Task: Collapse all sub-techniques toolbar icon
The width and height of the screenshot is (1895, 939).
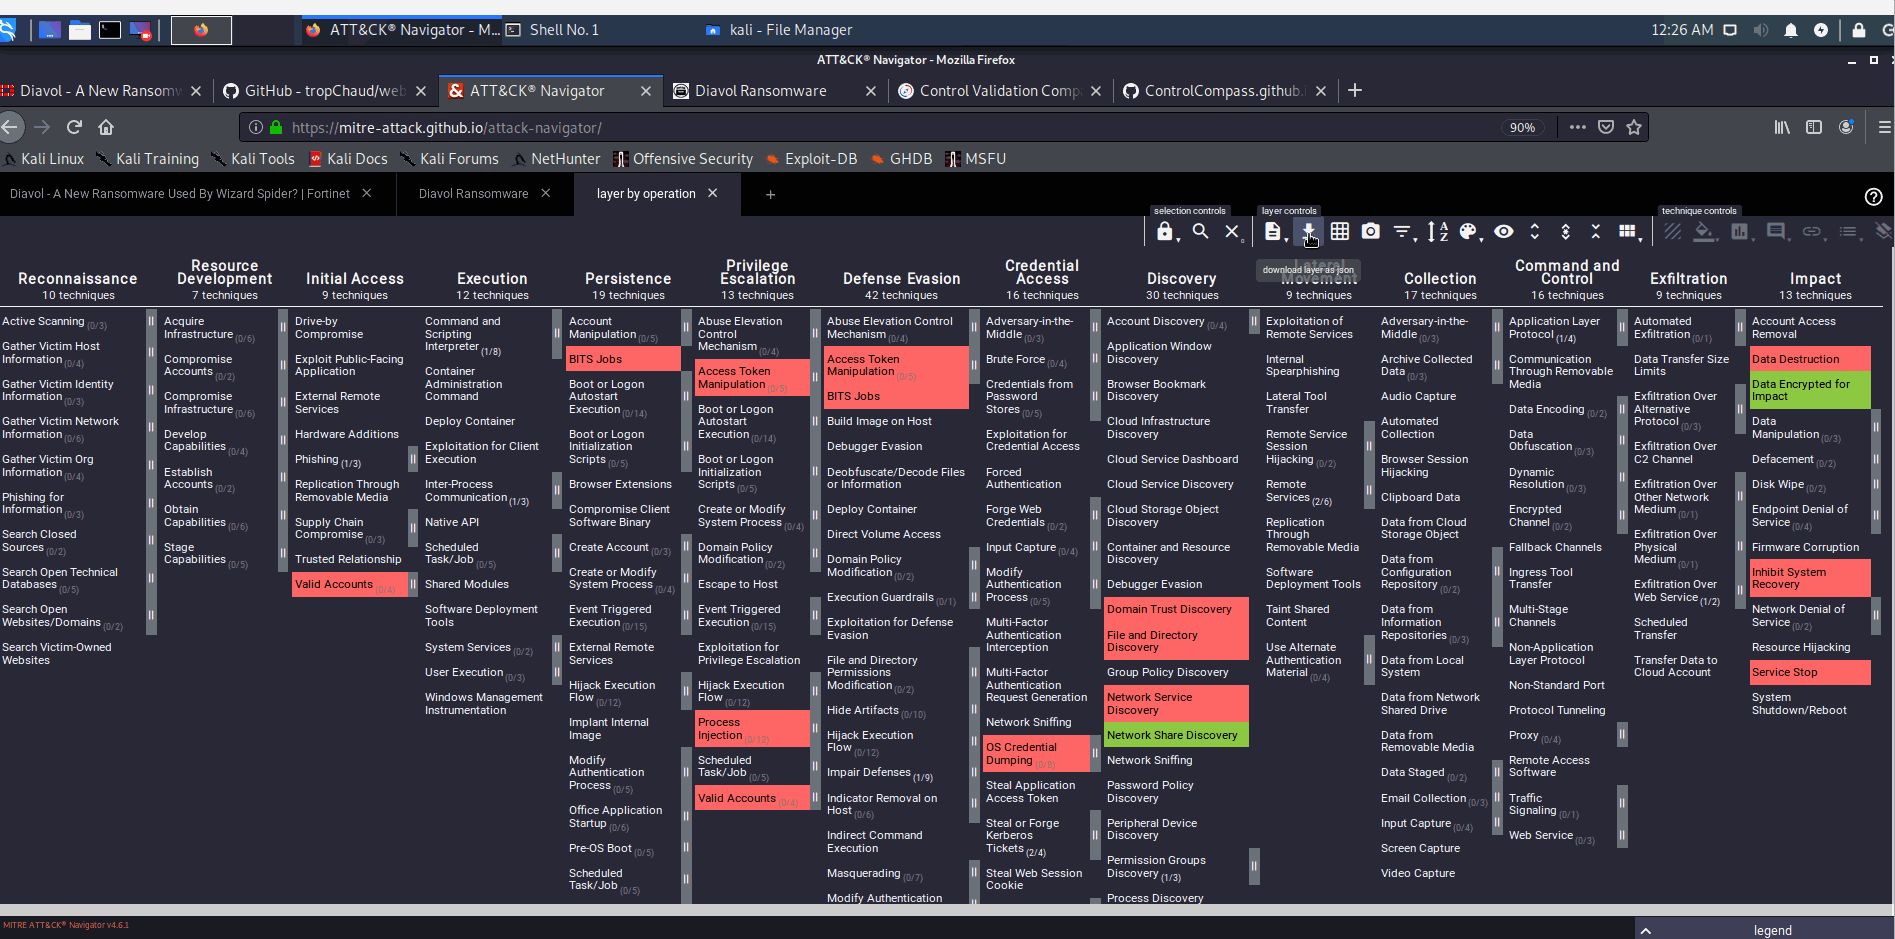Action: [x=1596, y=232]
